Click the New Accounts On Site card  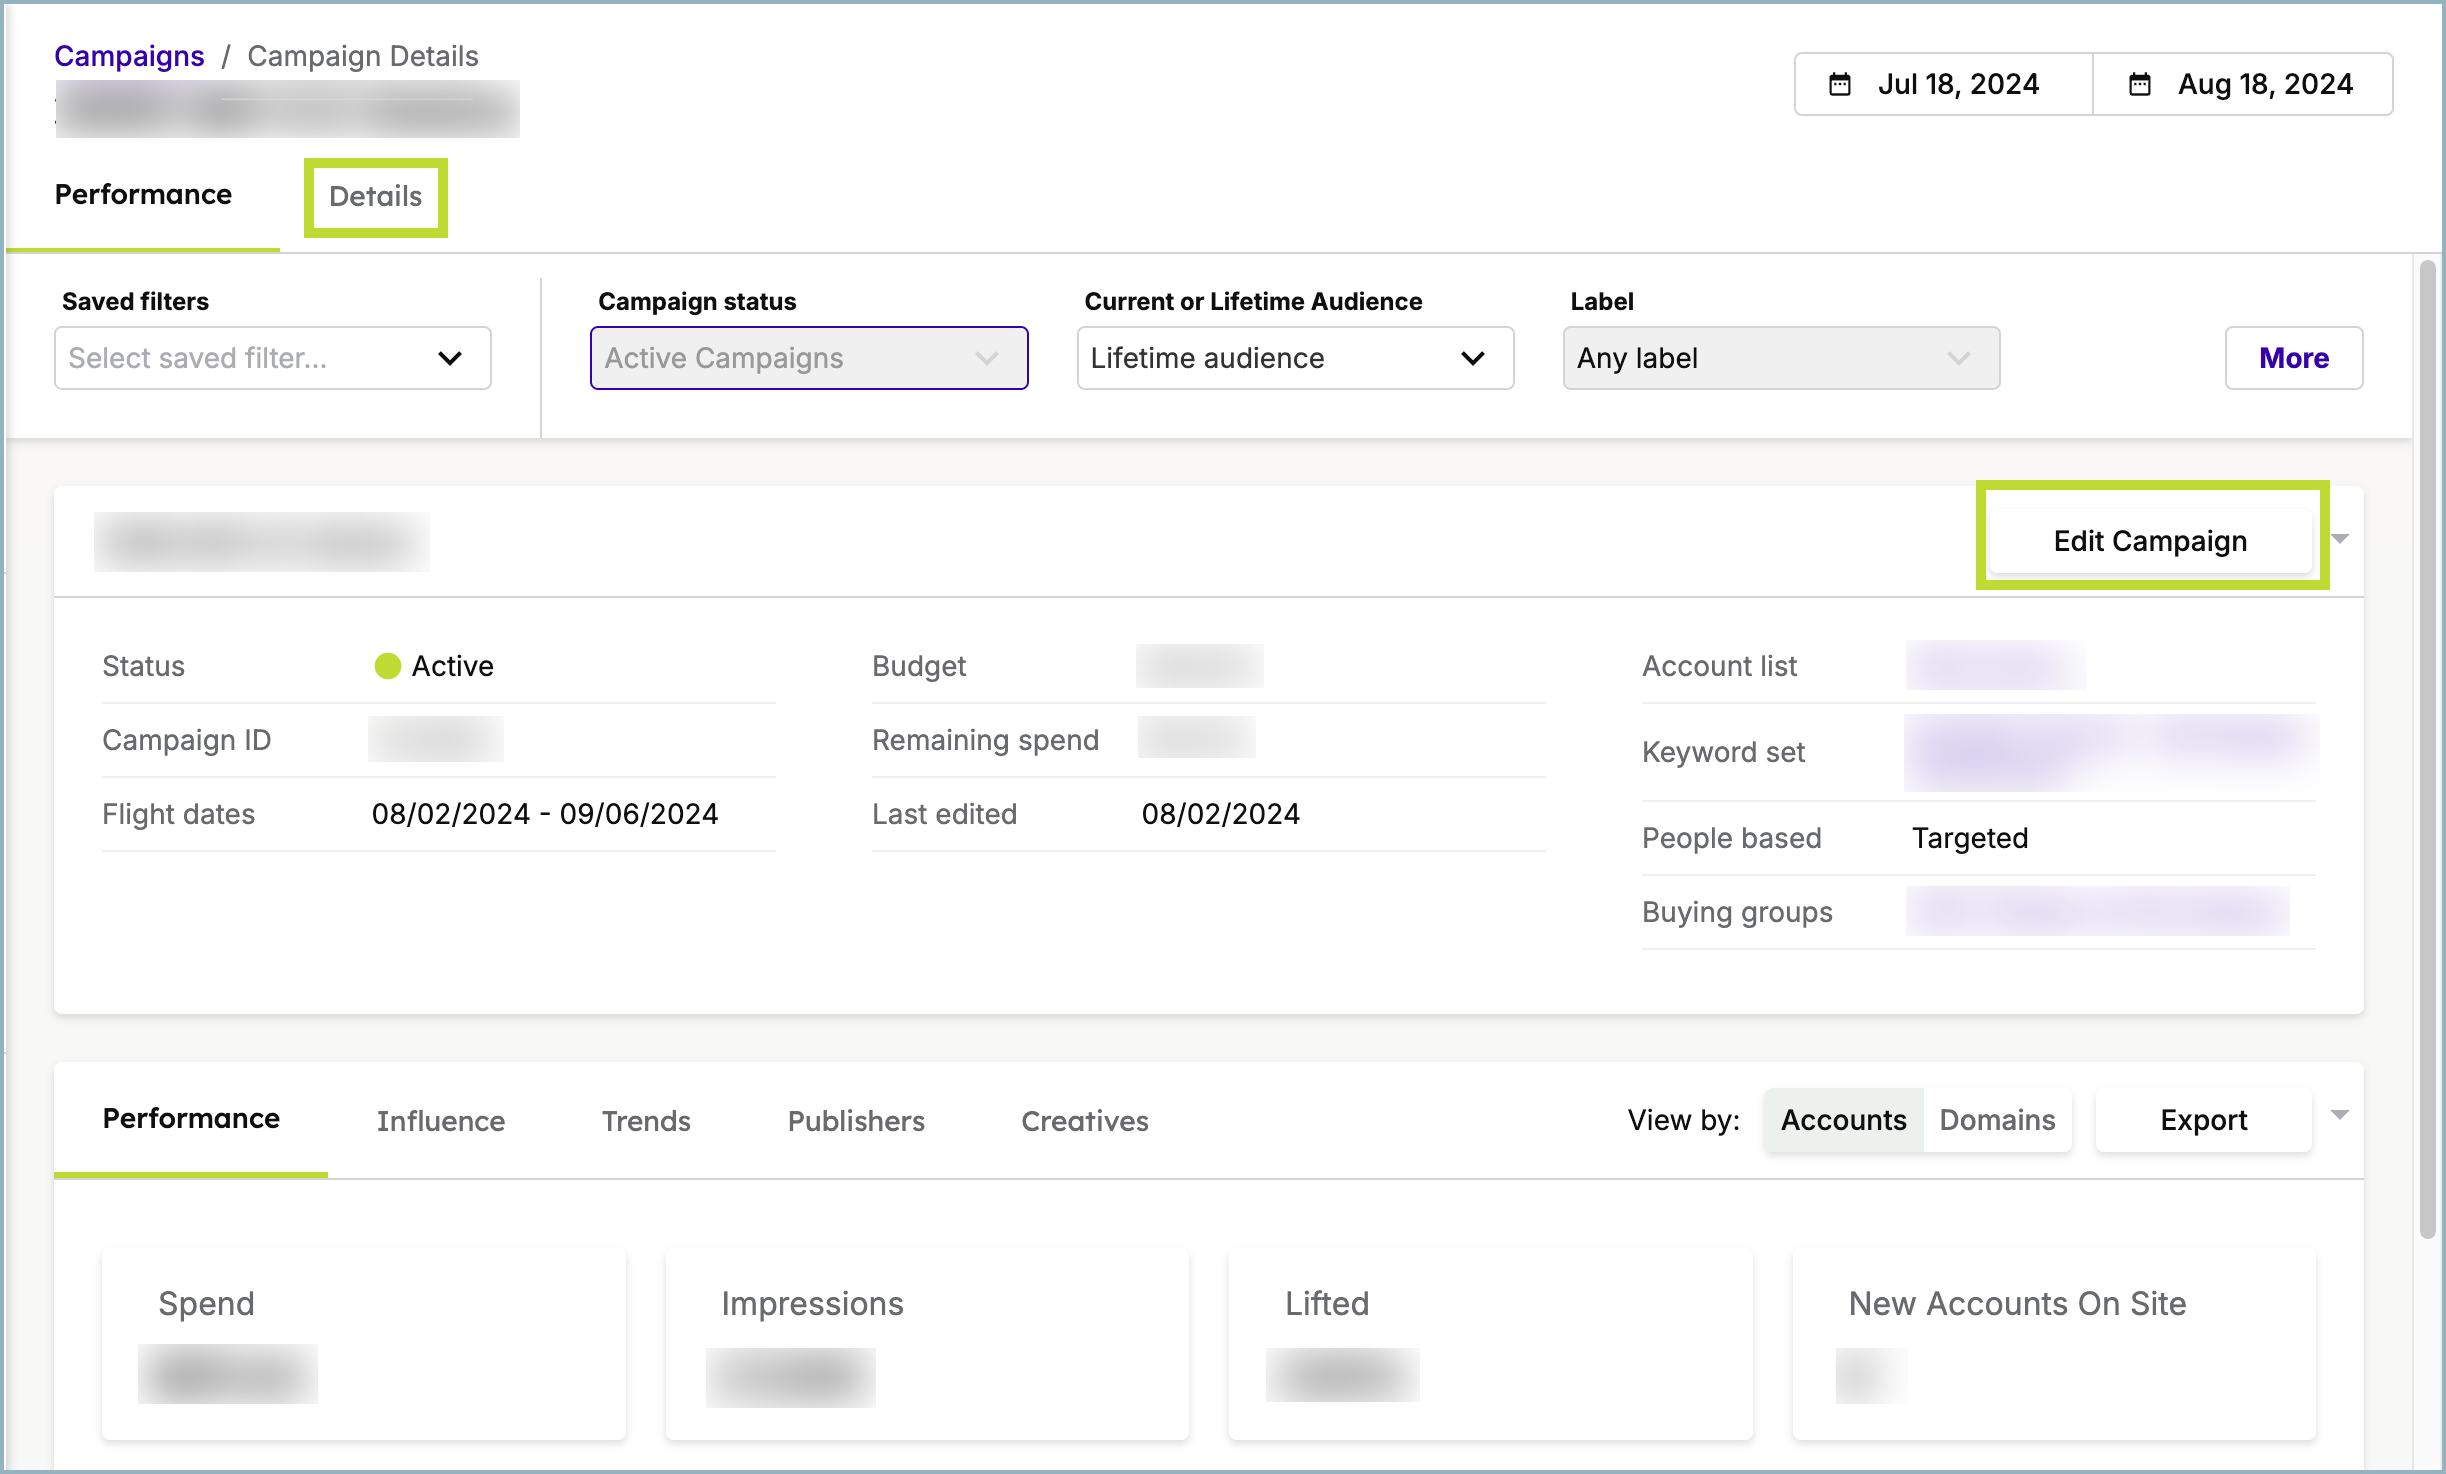[x=2054, y=1344]
